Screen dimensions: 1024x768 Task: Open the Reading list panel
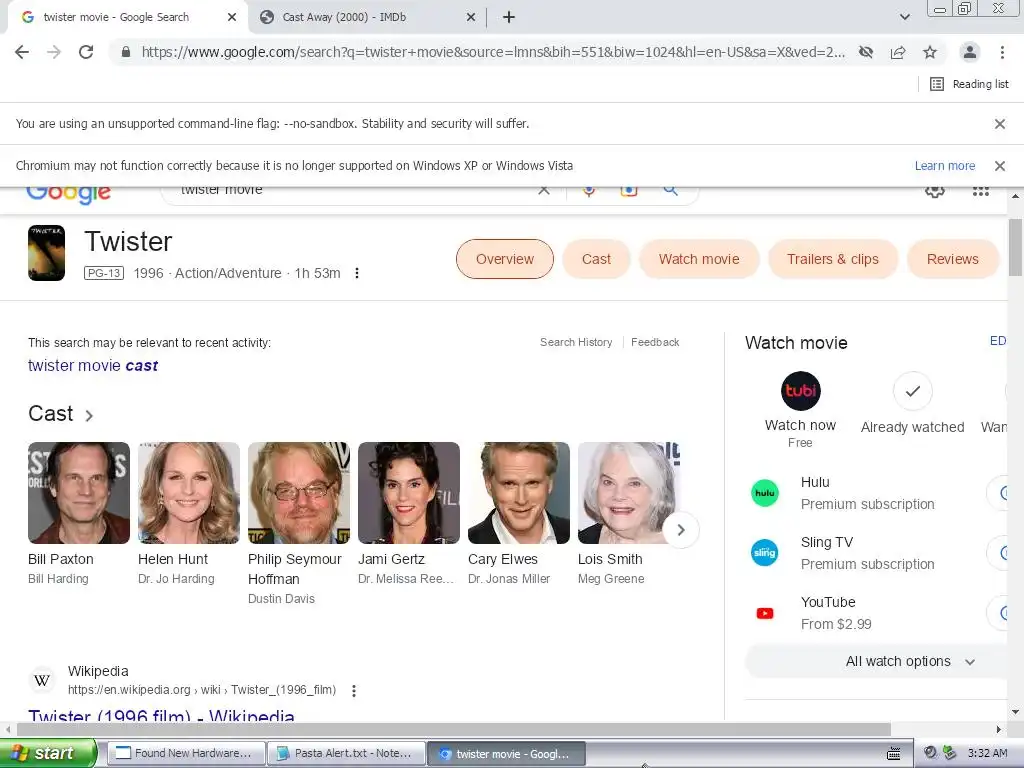969,84
